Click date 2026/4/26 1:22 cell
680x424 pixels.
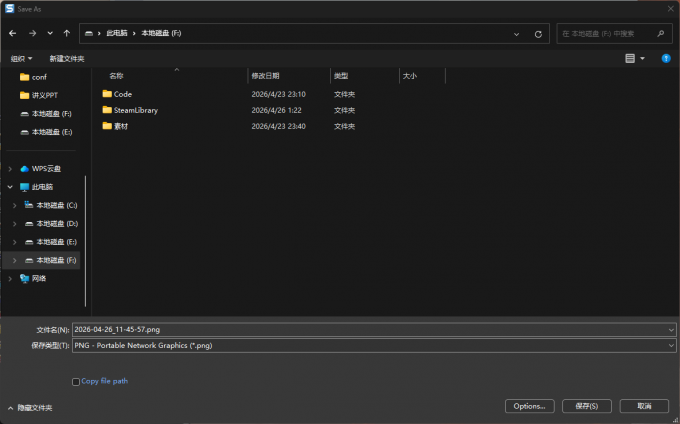pos(276,110)
